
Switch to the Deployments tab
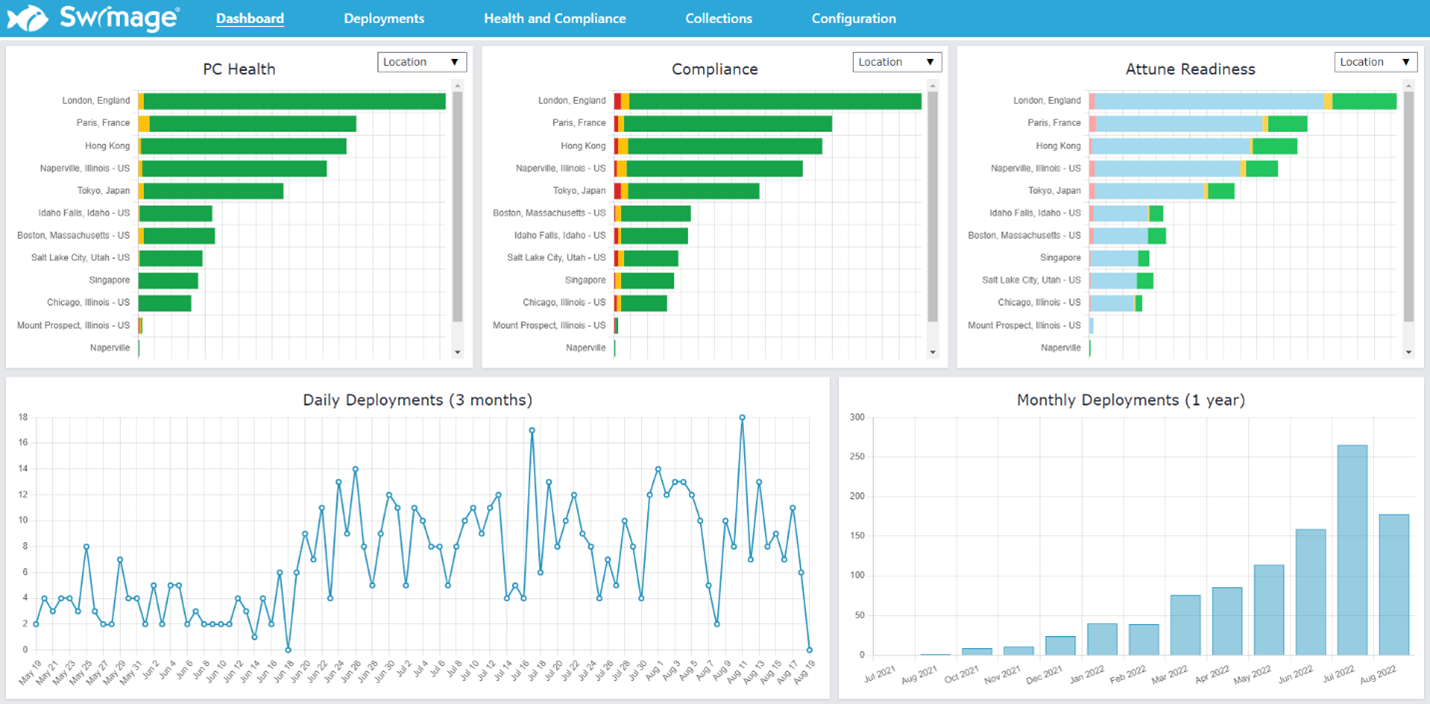point(383,18)
